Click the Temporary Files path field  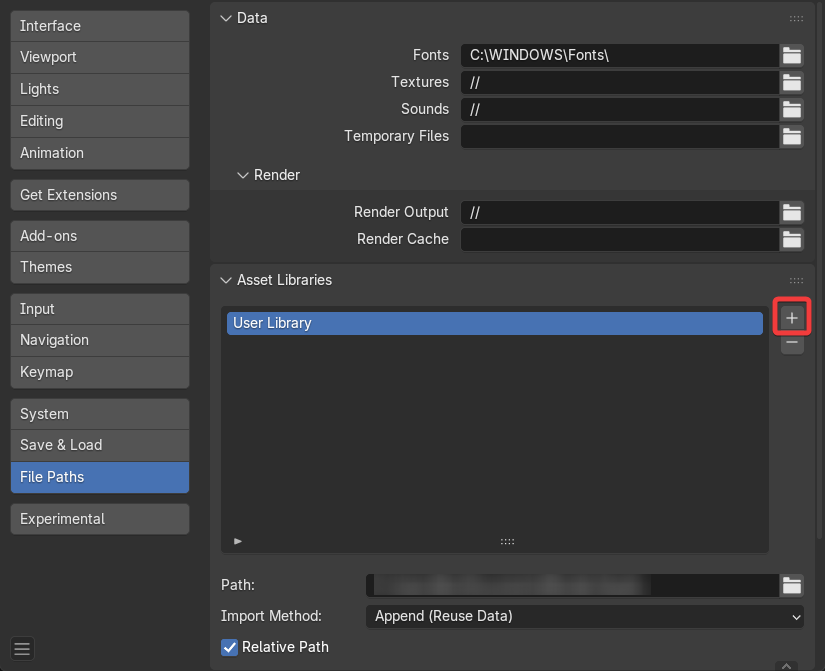point(619,136)
